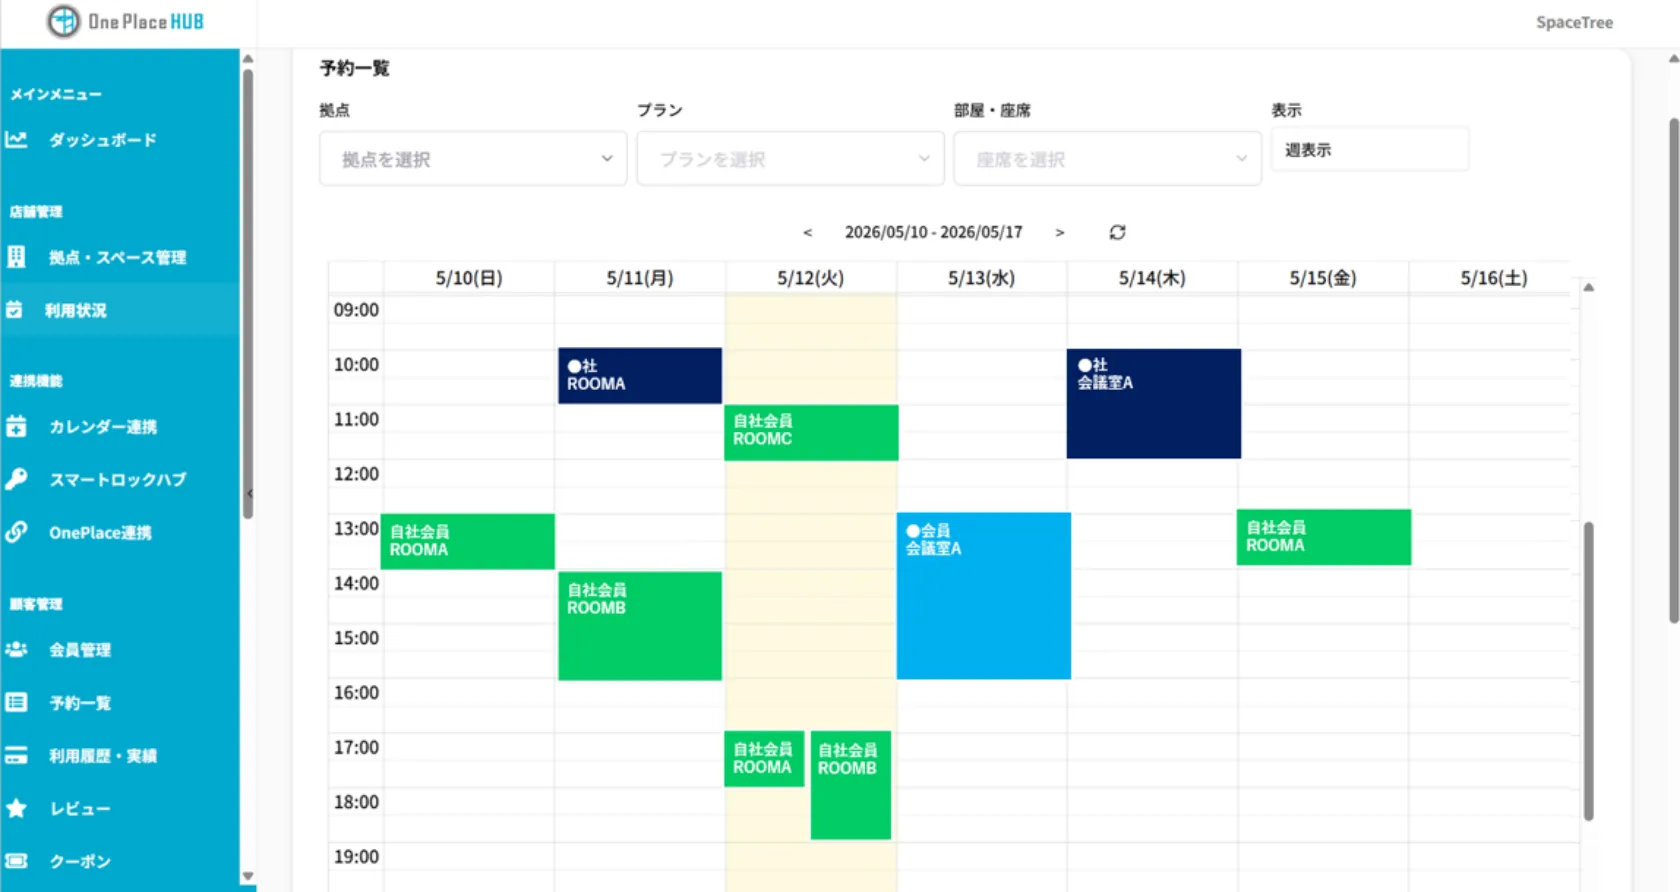Click the 5/14(木) column header
Screen dimensions: 1680x892
(x=1153, y=278)
